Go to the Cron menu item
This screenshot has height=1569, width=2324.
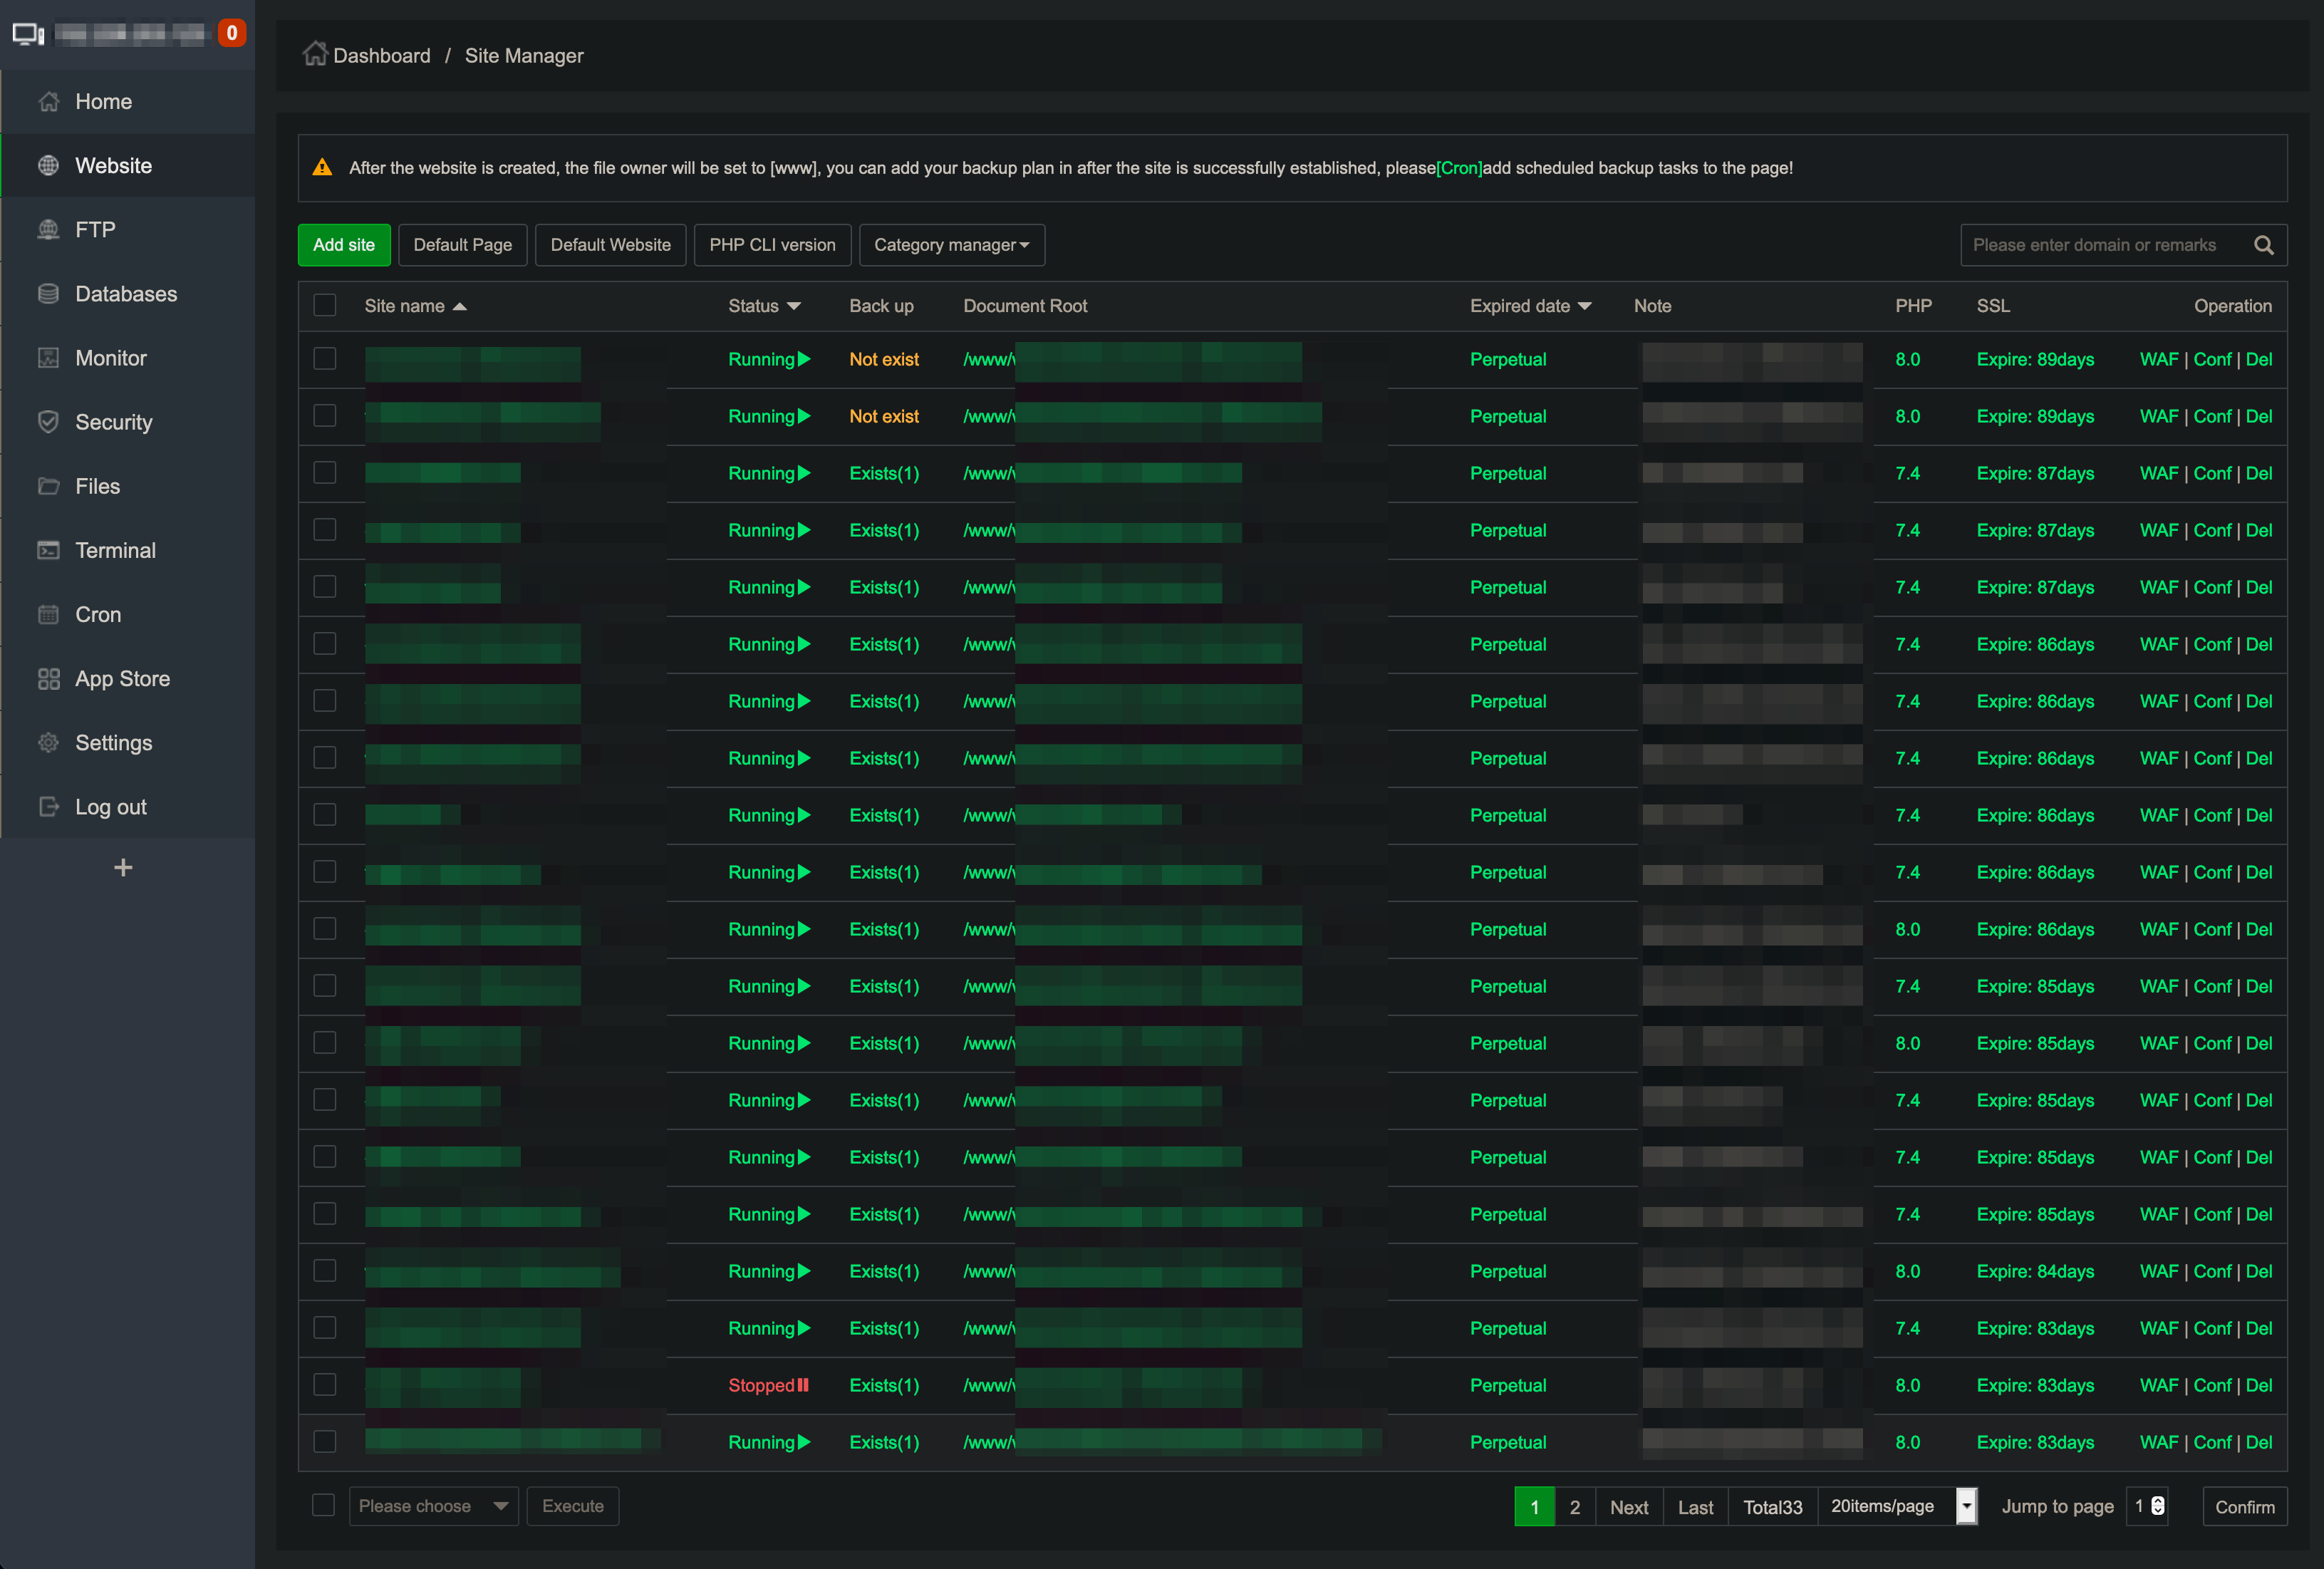(x=98, y=614)
